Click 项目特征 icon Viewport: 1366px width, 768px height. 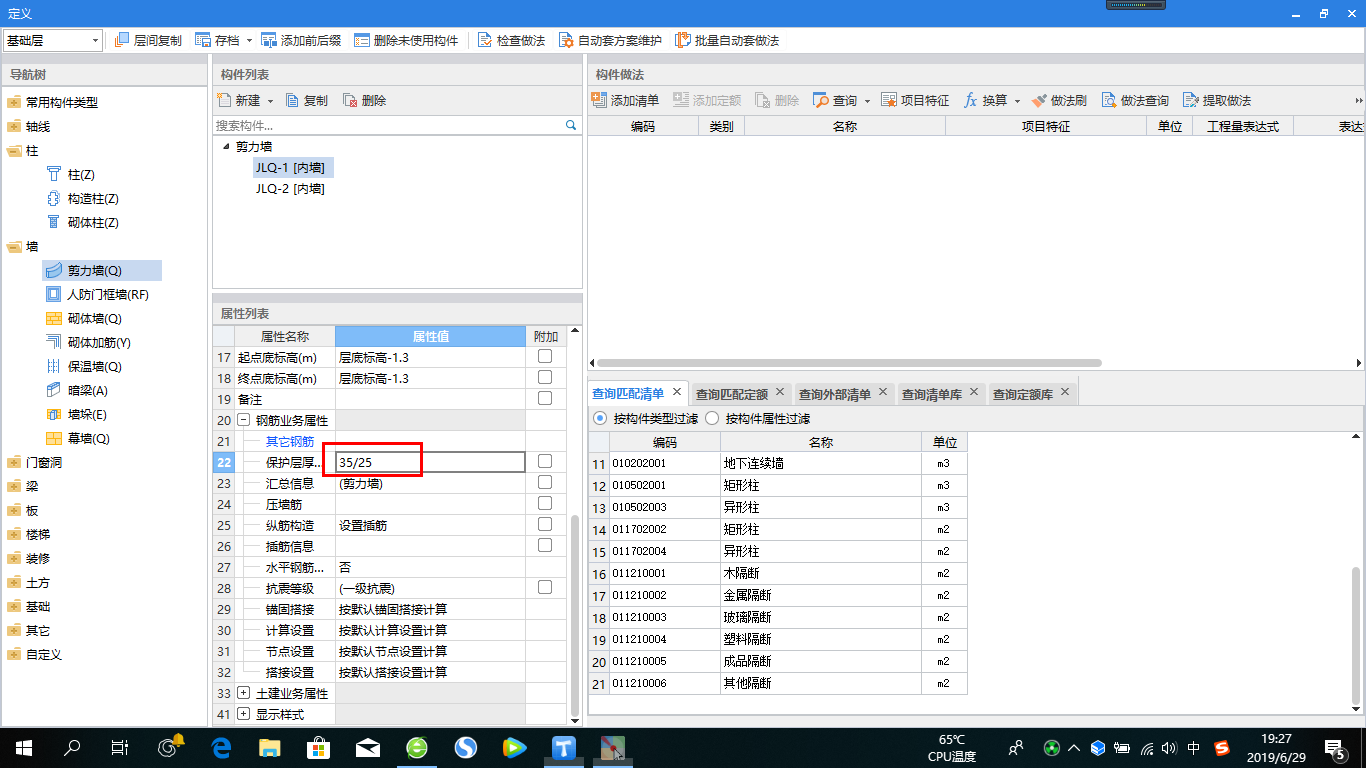tap(889, 100)
